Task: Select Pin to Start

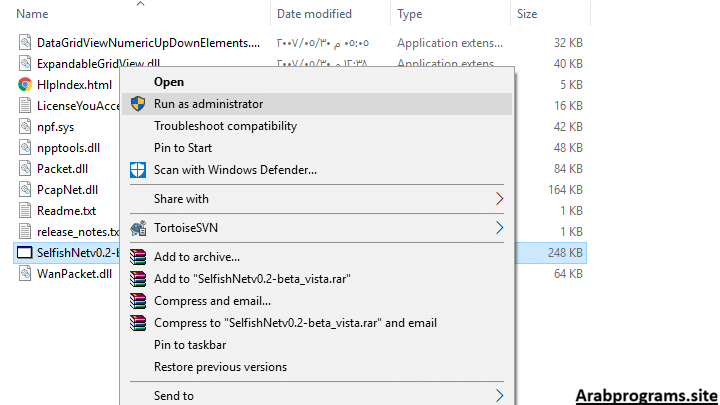Action: pos(317,148)
